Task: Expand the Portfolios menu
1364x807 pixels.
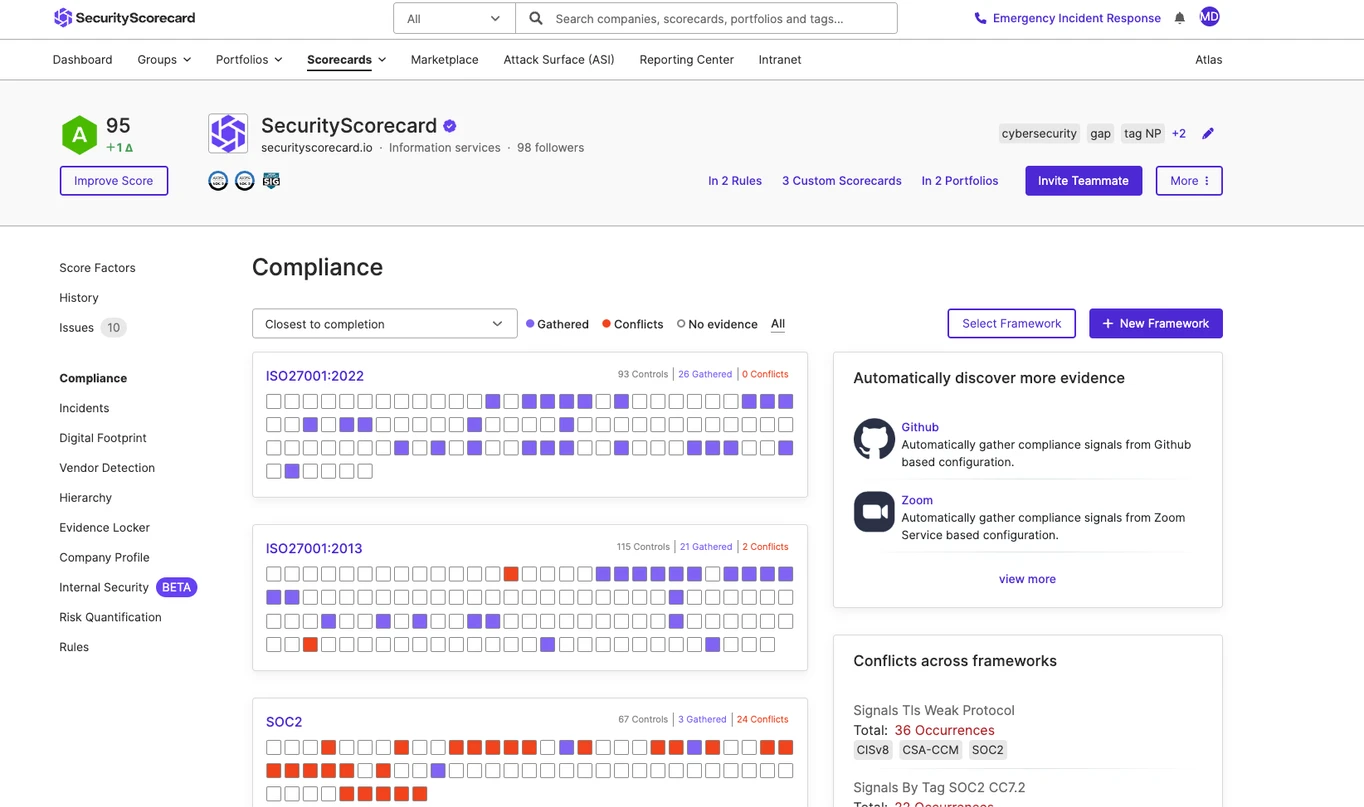Action: 249,60
